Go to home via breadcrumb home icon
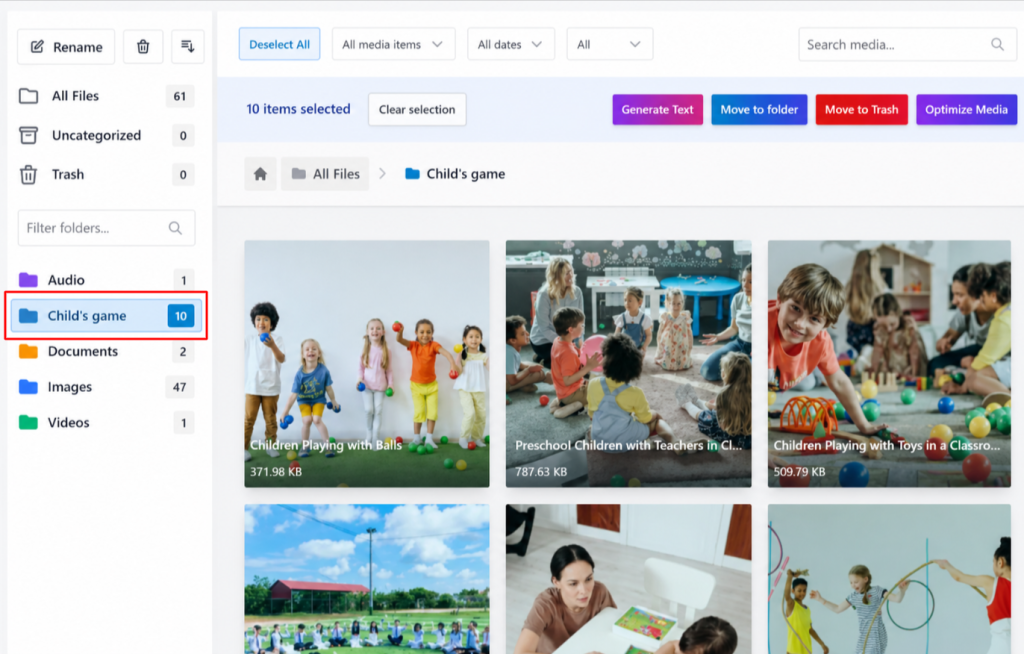 click(x=261, y=174)
